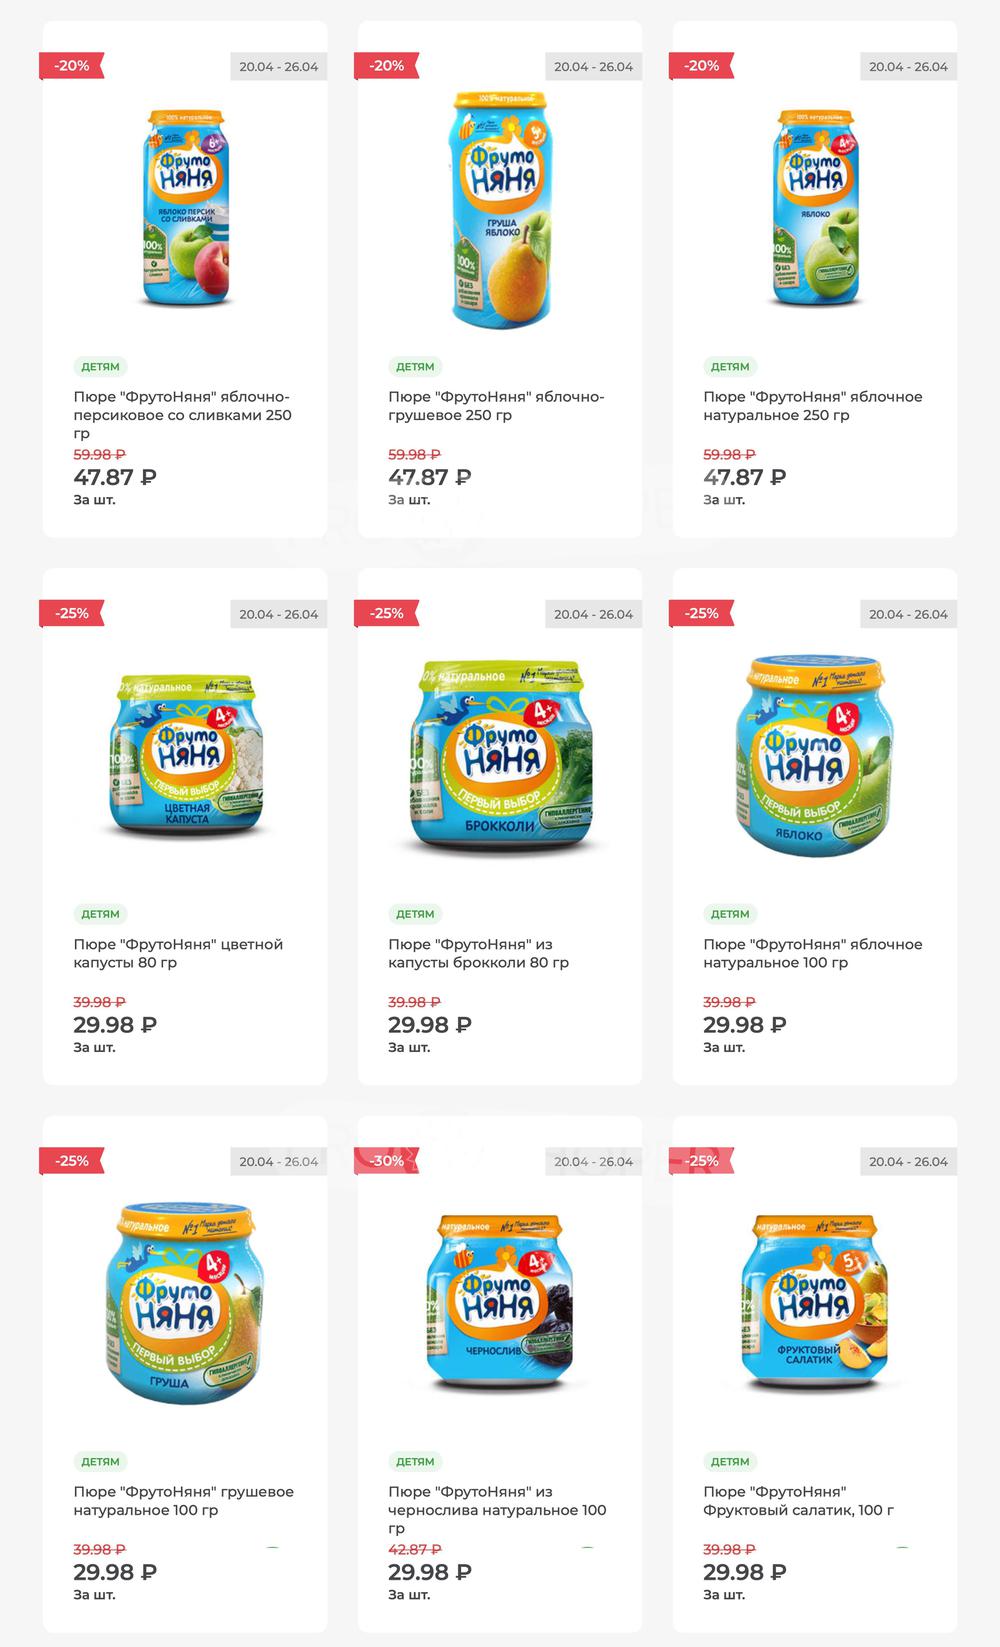Open the Яблоко 100 гр jar image

(815, 755)
